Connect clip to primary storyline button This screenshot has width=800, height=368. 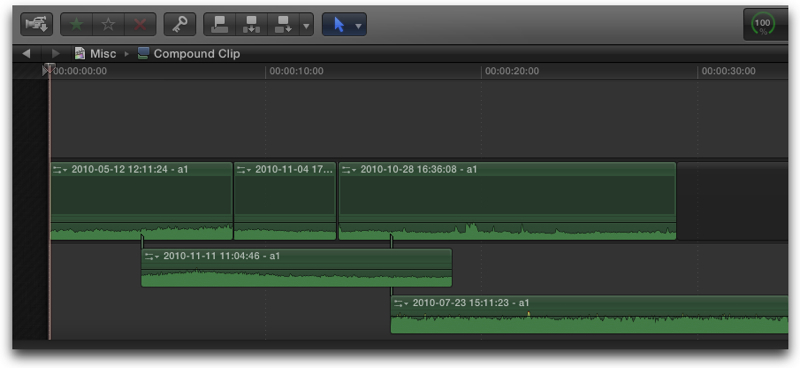click(219, 24)
